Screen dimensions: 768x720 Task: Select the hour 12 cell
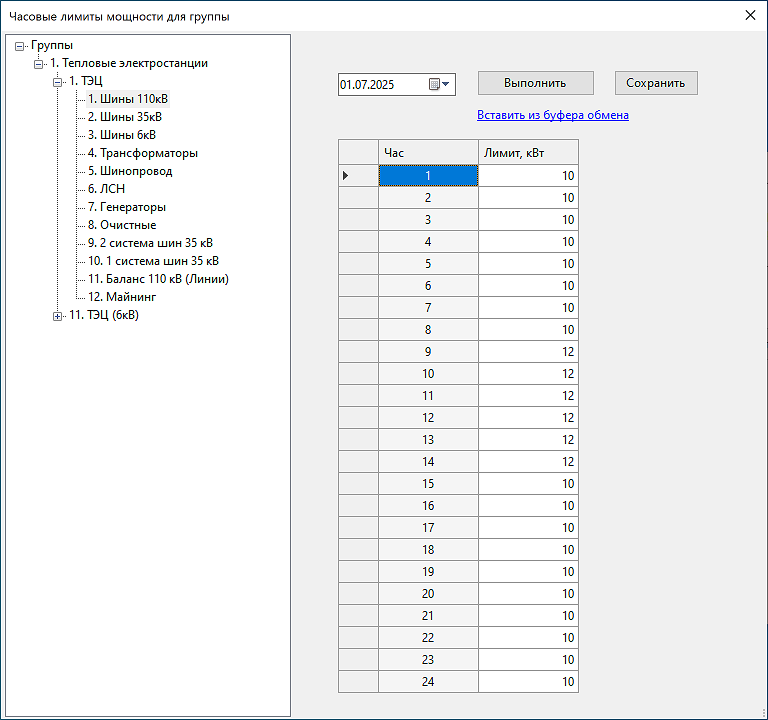point(428,418)
